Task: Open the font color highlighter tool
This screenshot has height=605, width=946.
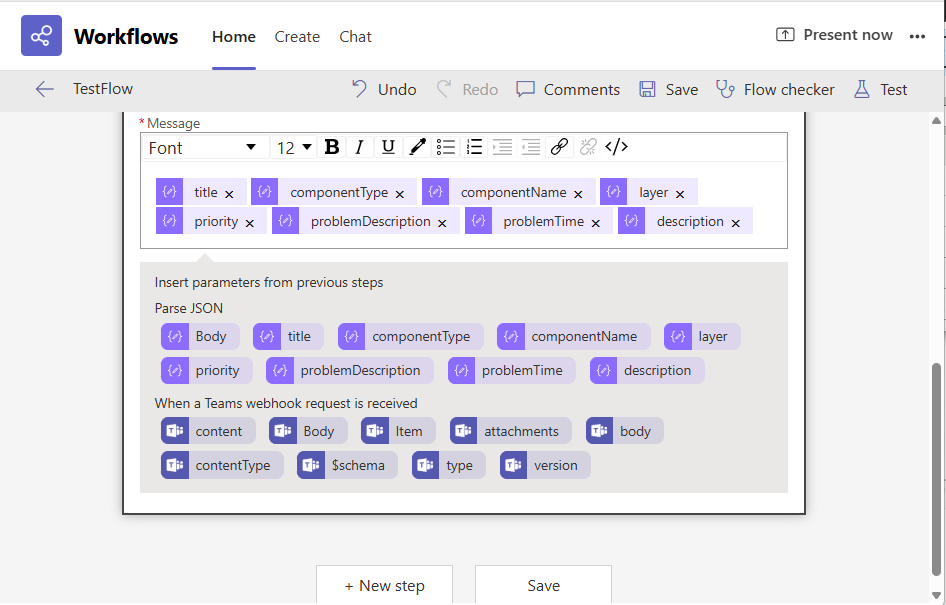Action: point(417,147)
